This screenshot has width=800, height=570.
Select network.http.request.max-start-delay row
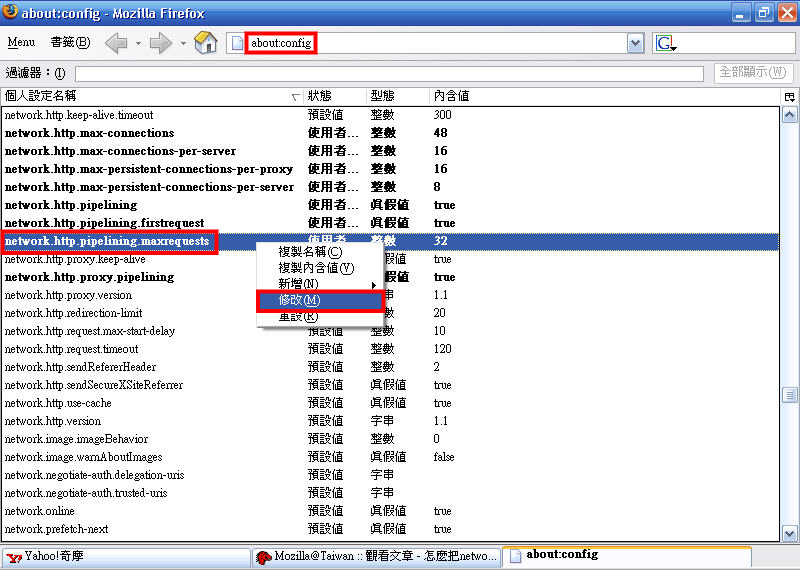(x=390, y=331)
